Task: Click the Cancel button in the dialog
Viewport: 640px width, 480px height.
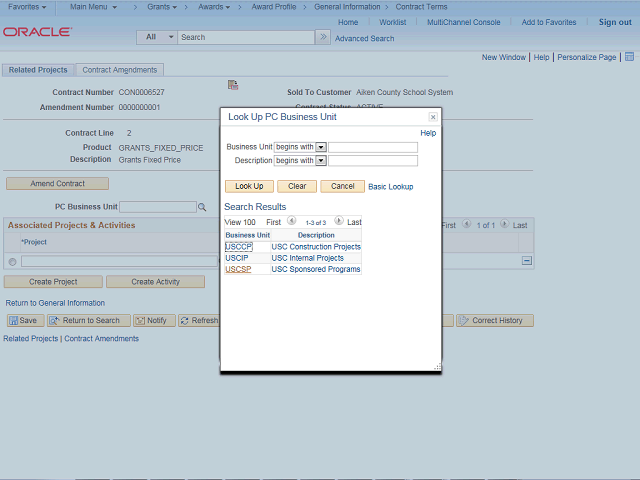Action: coord(342,186)
